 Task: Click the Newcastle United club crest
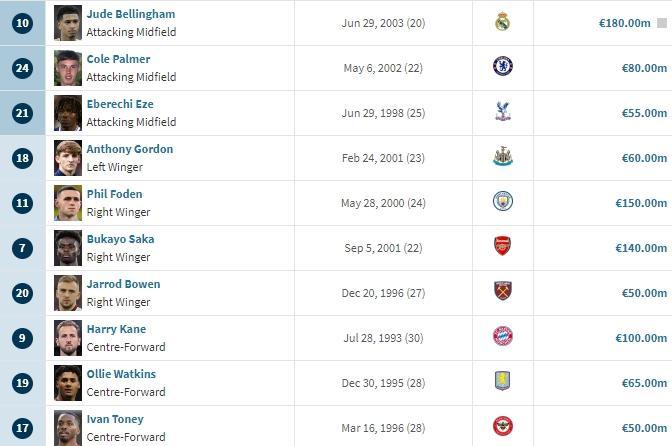(502, 157)
